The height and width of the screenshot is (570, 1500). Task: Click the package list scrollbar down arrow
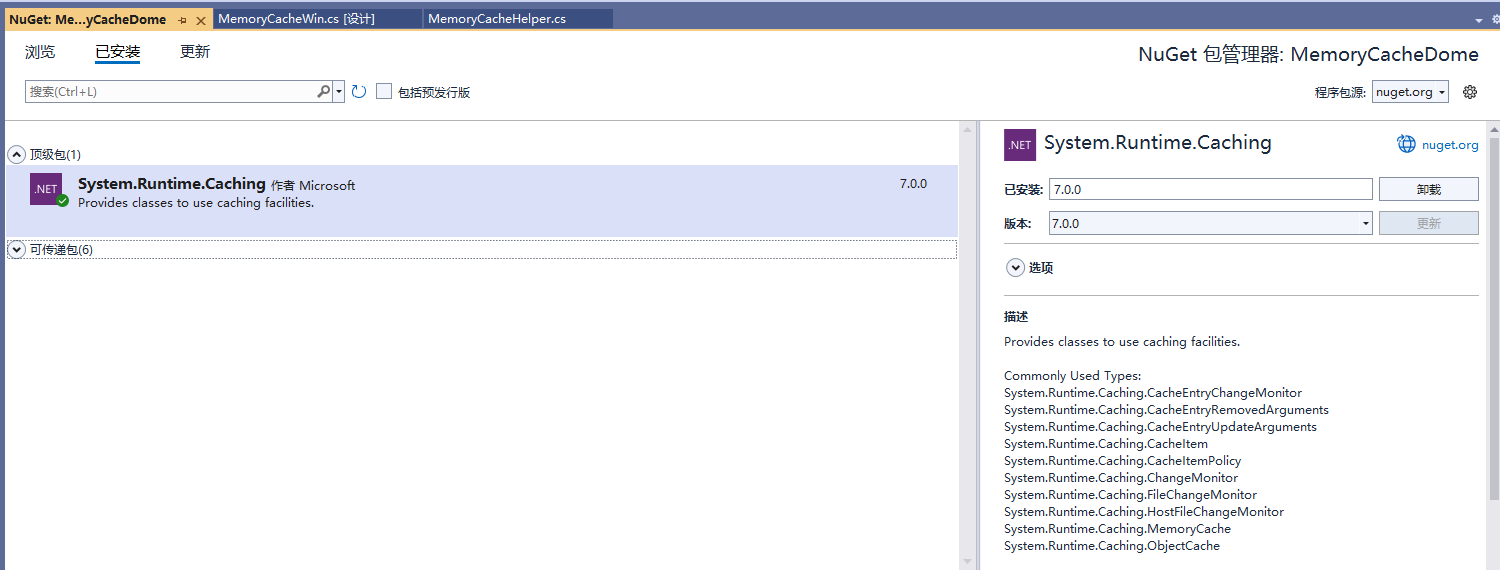click(967, 562)
